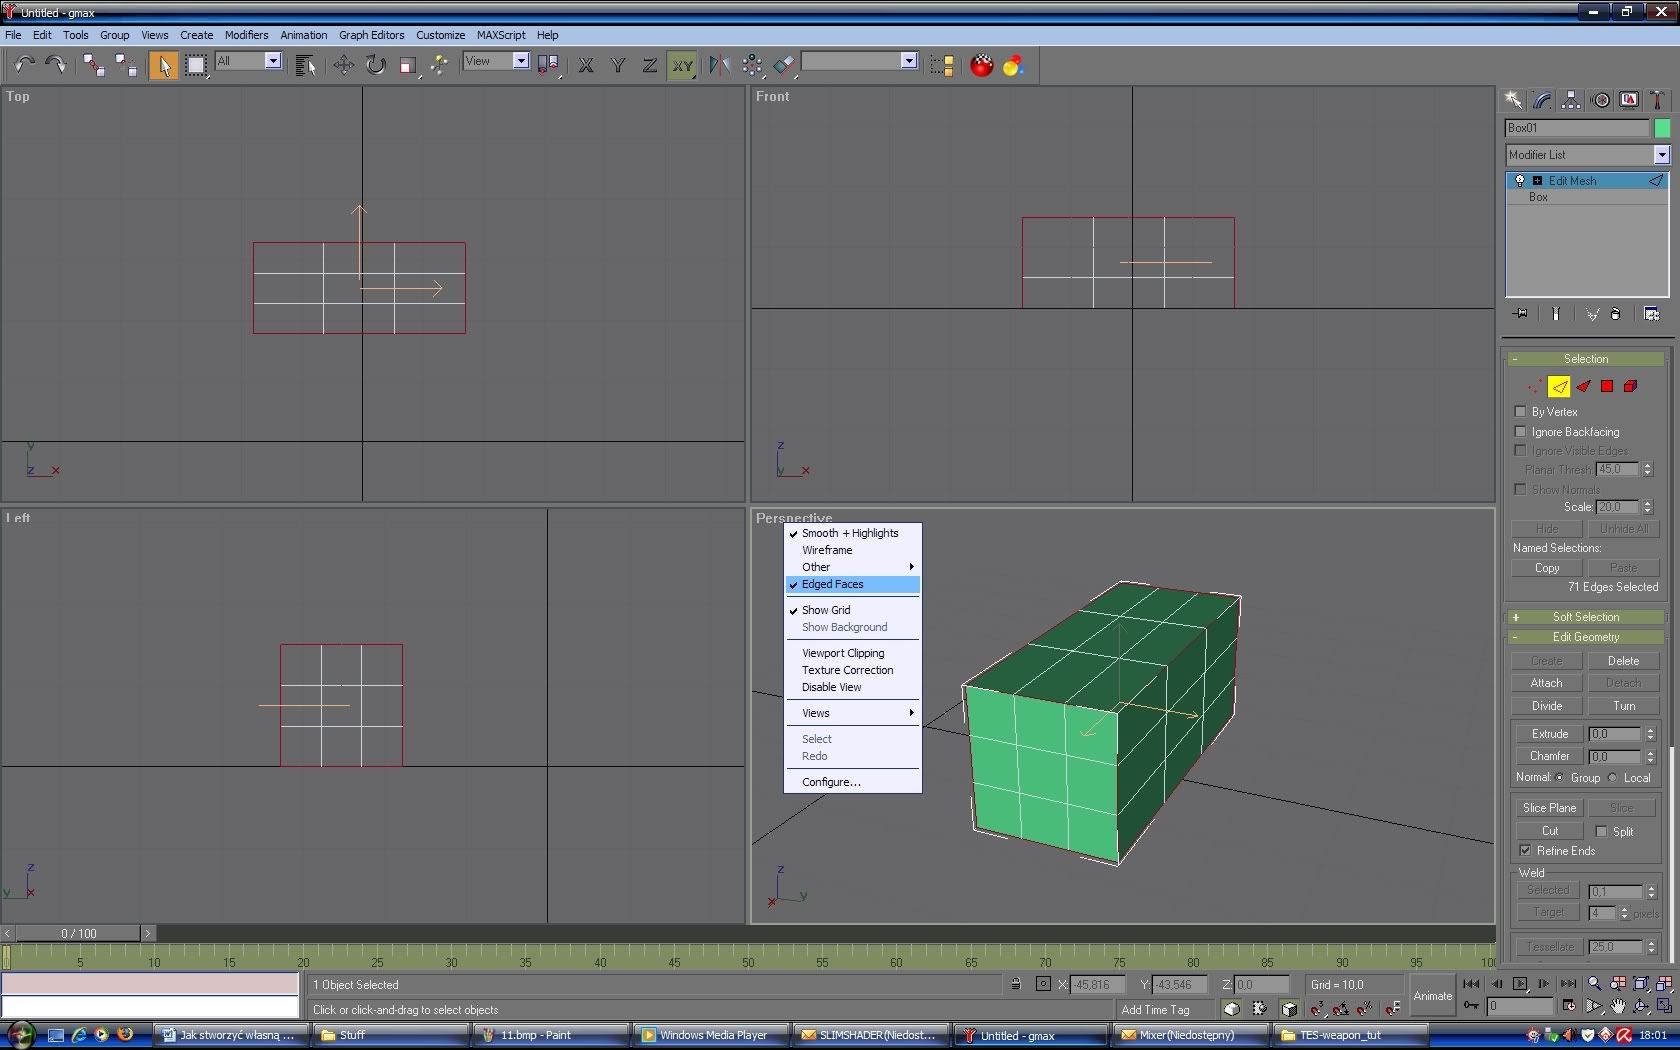Click the Extrude button
Viewport: 1680px width, 1050px height.
tap(1549, 734)
